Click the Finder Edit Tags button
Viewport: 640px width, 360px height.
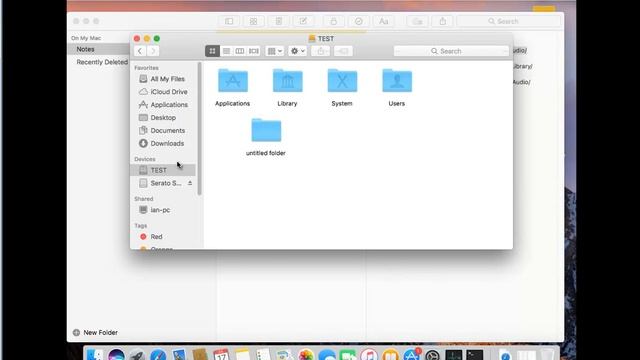343,51
